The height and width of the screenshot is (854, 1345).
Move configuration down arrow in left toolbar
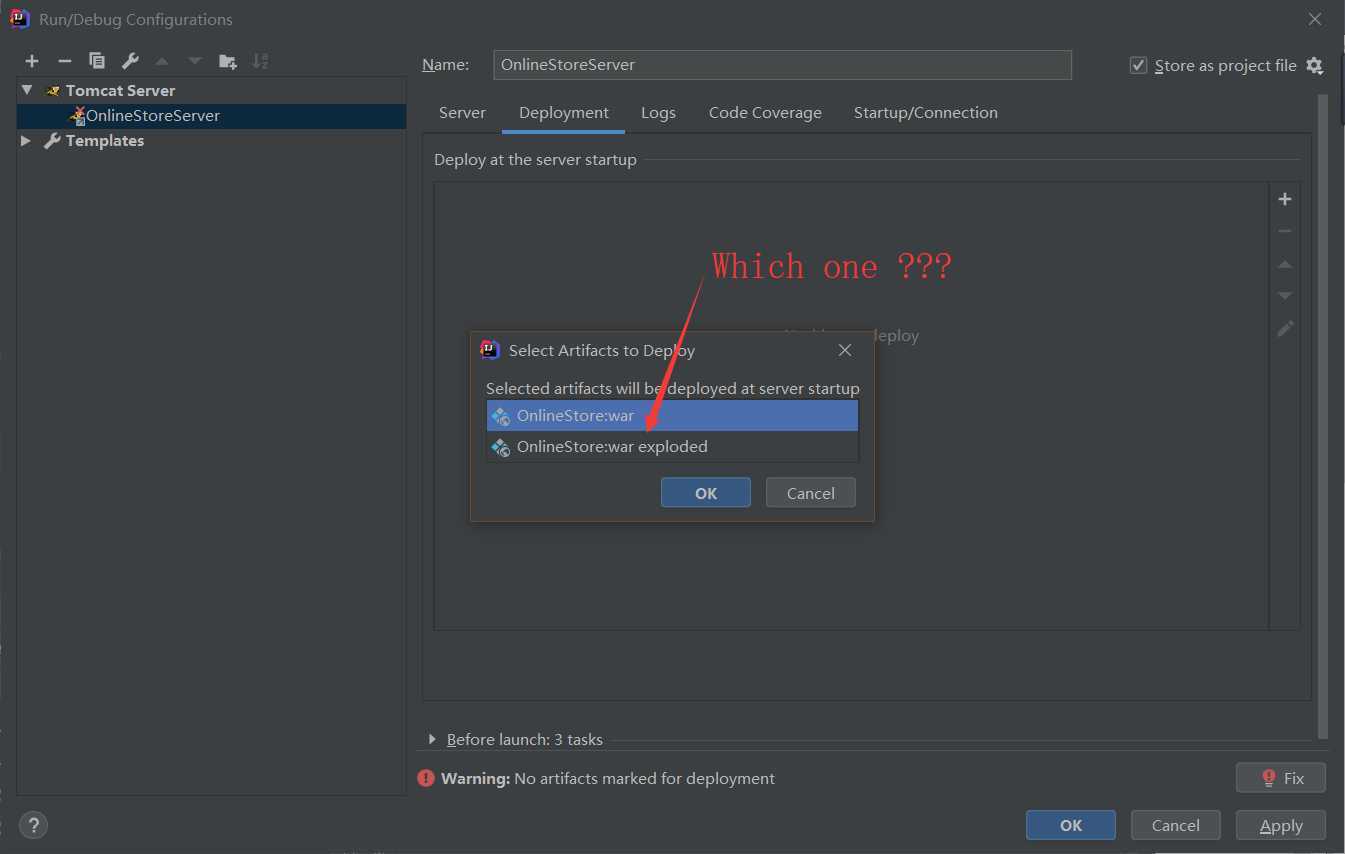195,61
